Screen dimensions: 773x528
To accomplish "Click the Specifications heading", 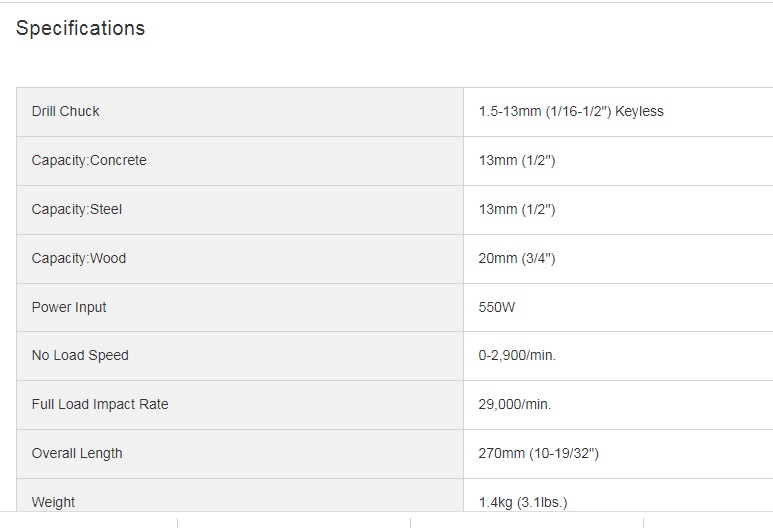I will (80, 28).
